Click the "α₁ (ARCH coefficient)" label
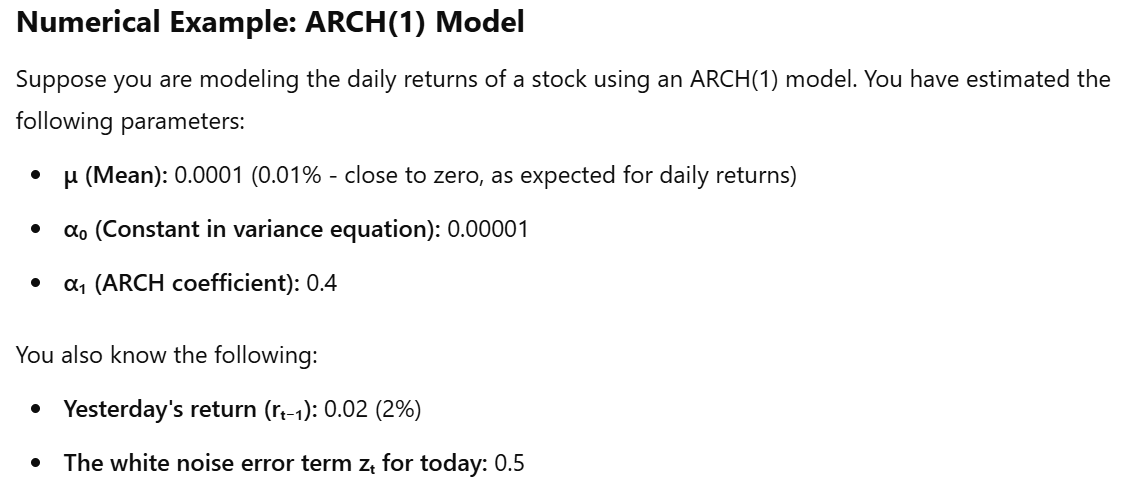Screen dimensions: 1132x501 [x=181, y=283]
